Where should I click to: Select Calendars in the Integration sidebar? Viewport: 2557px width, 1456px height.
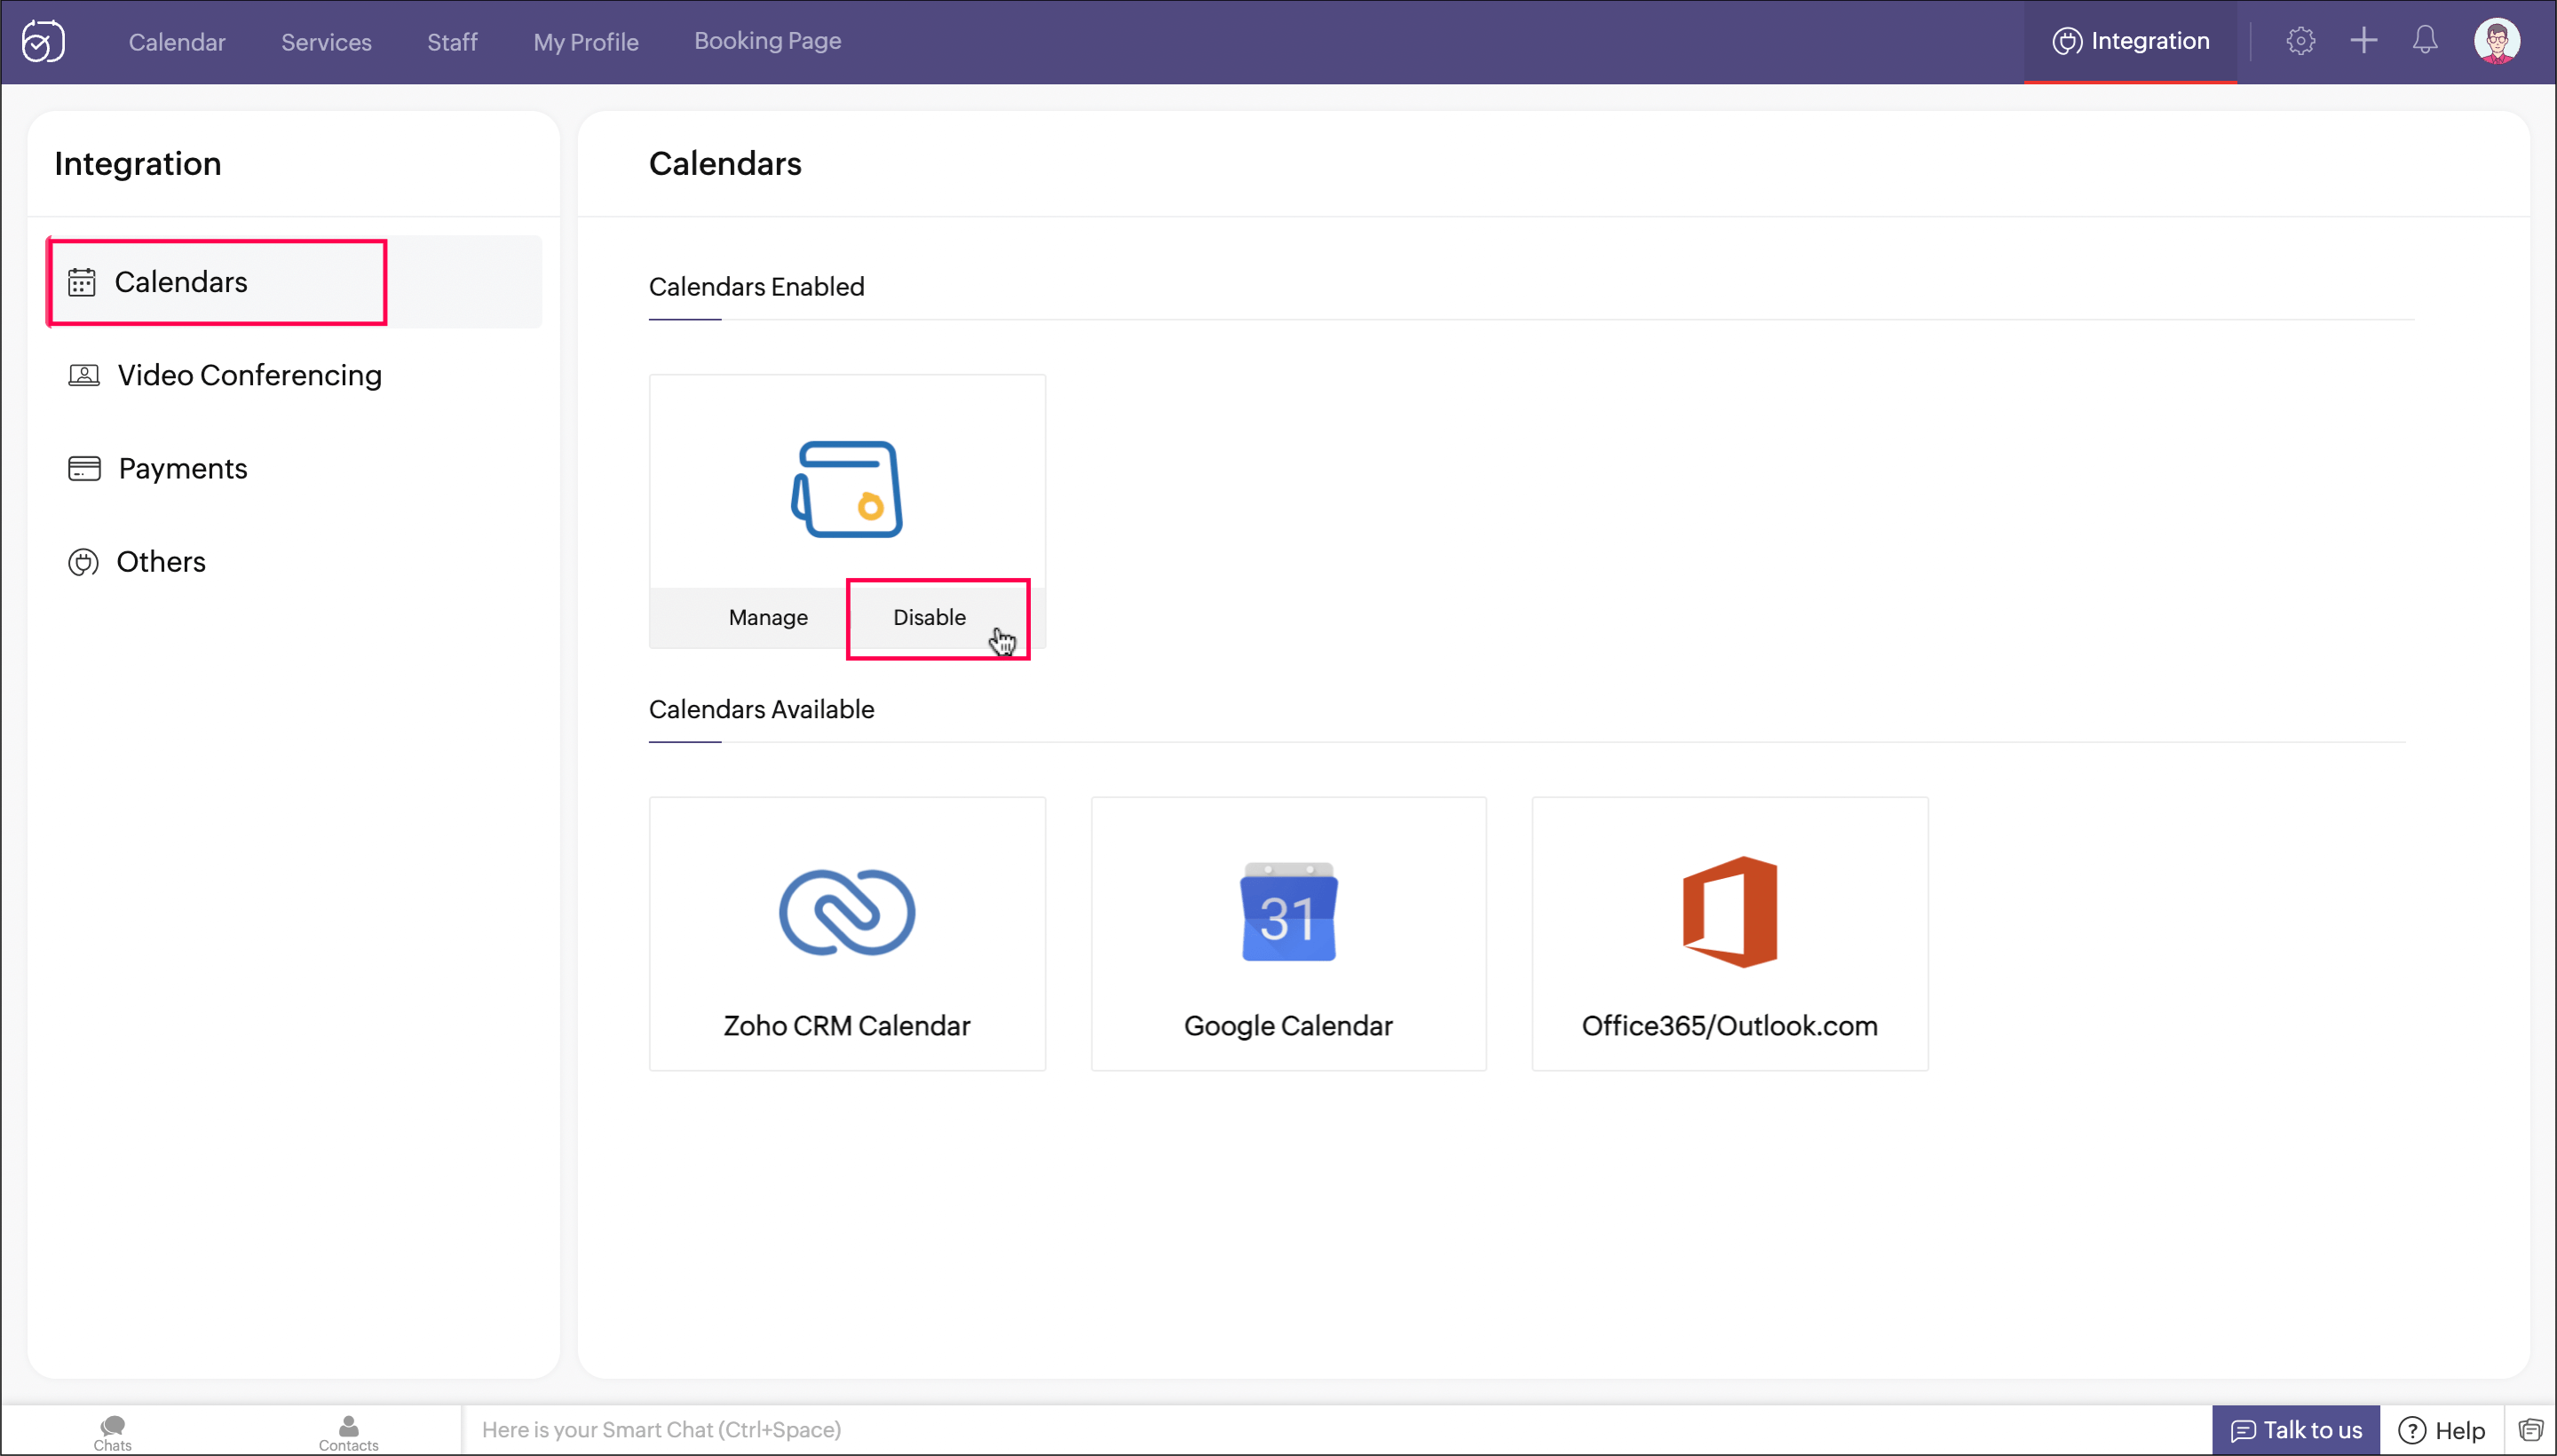point(295,282)
